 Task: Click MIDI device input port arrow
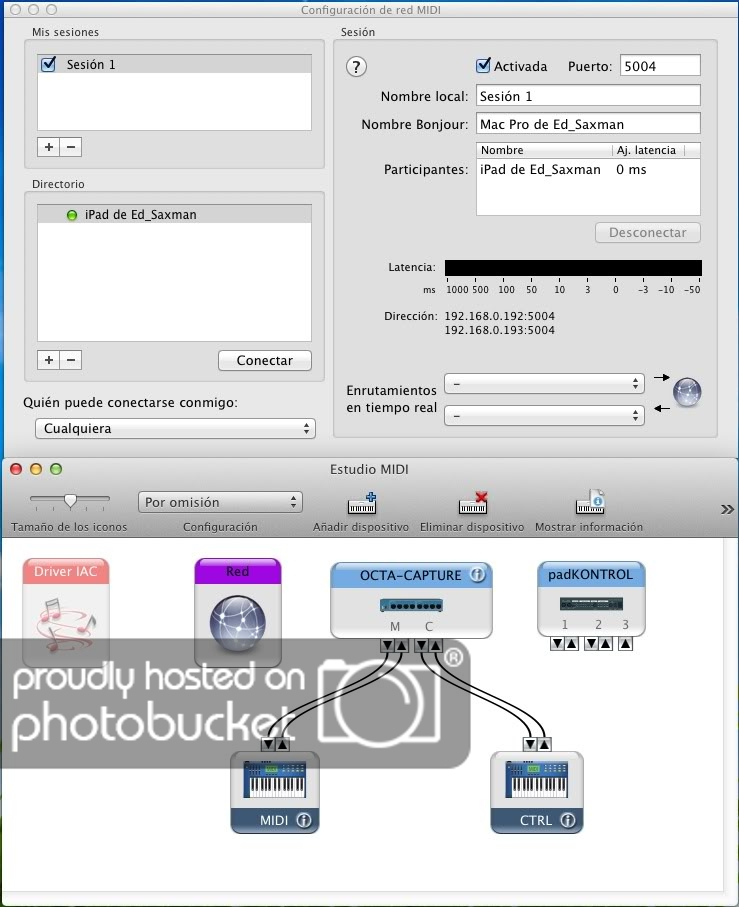pos(268,744)
